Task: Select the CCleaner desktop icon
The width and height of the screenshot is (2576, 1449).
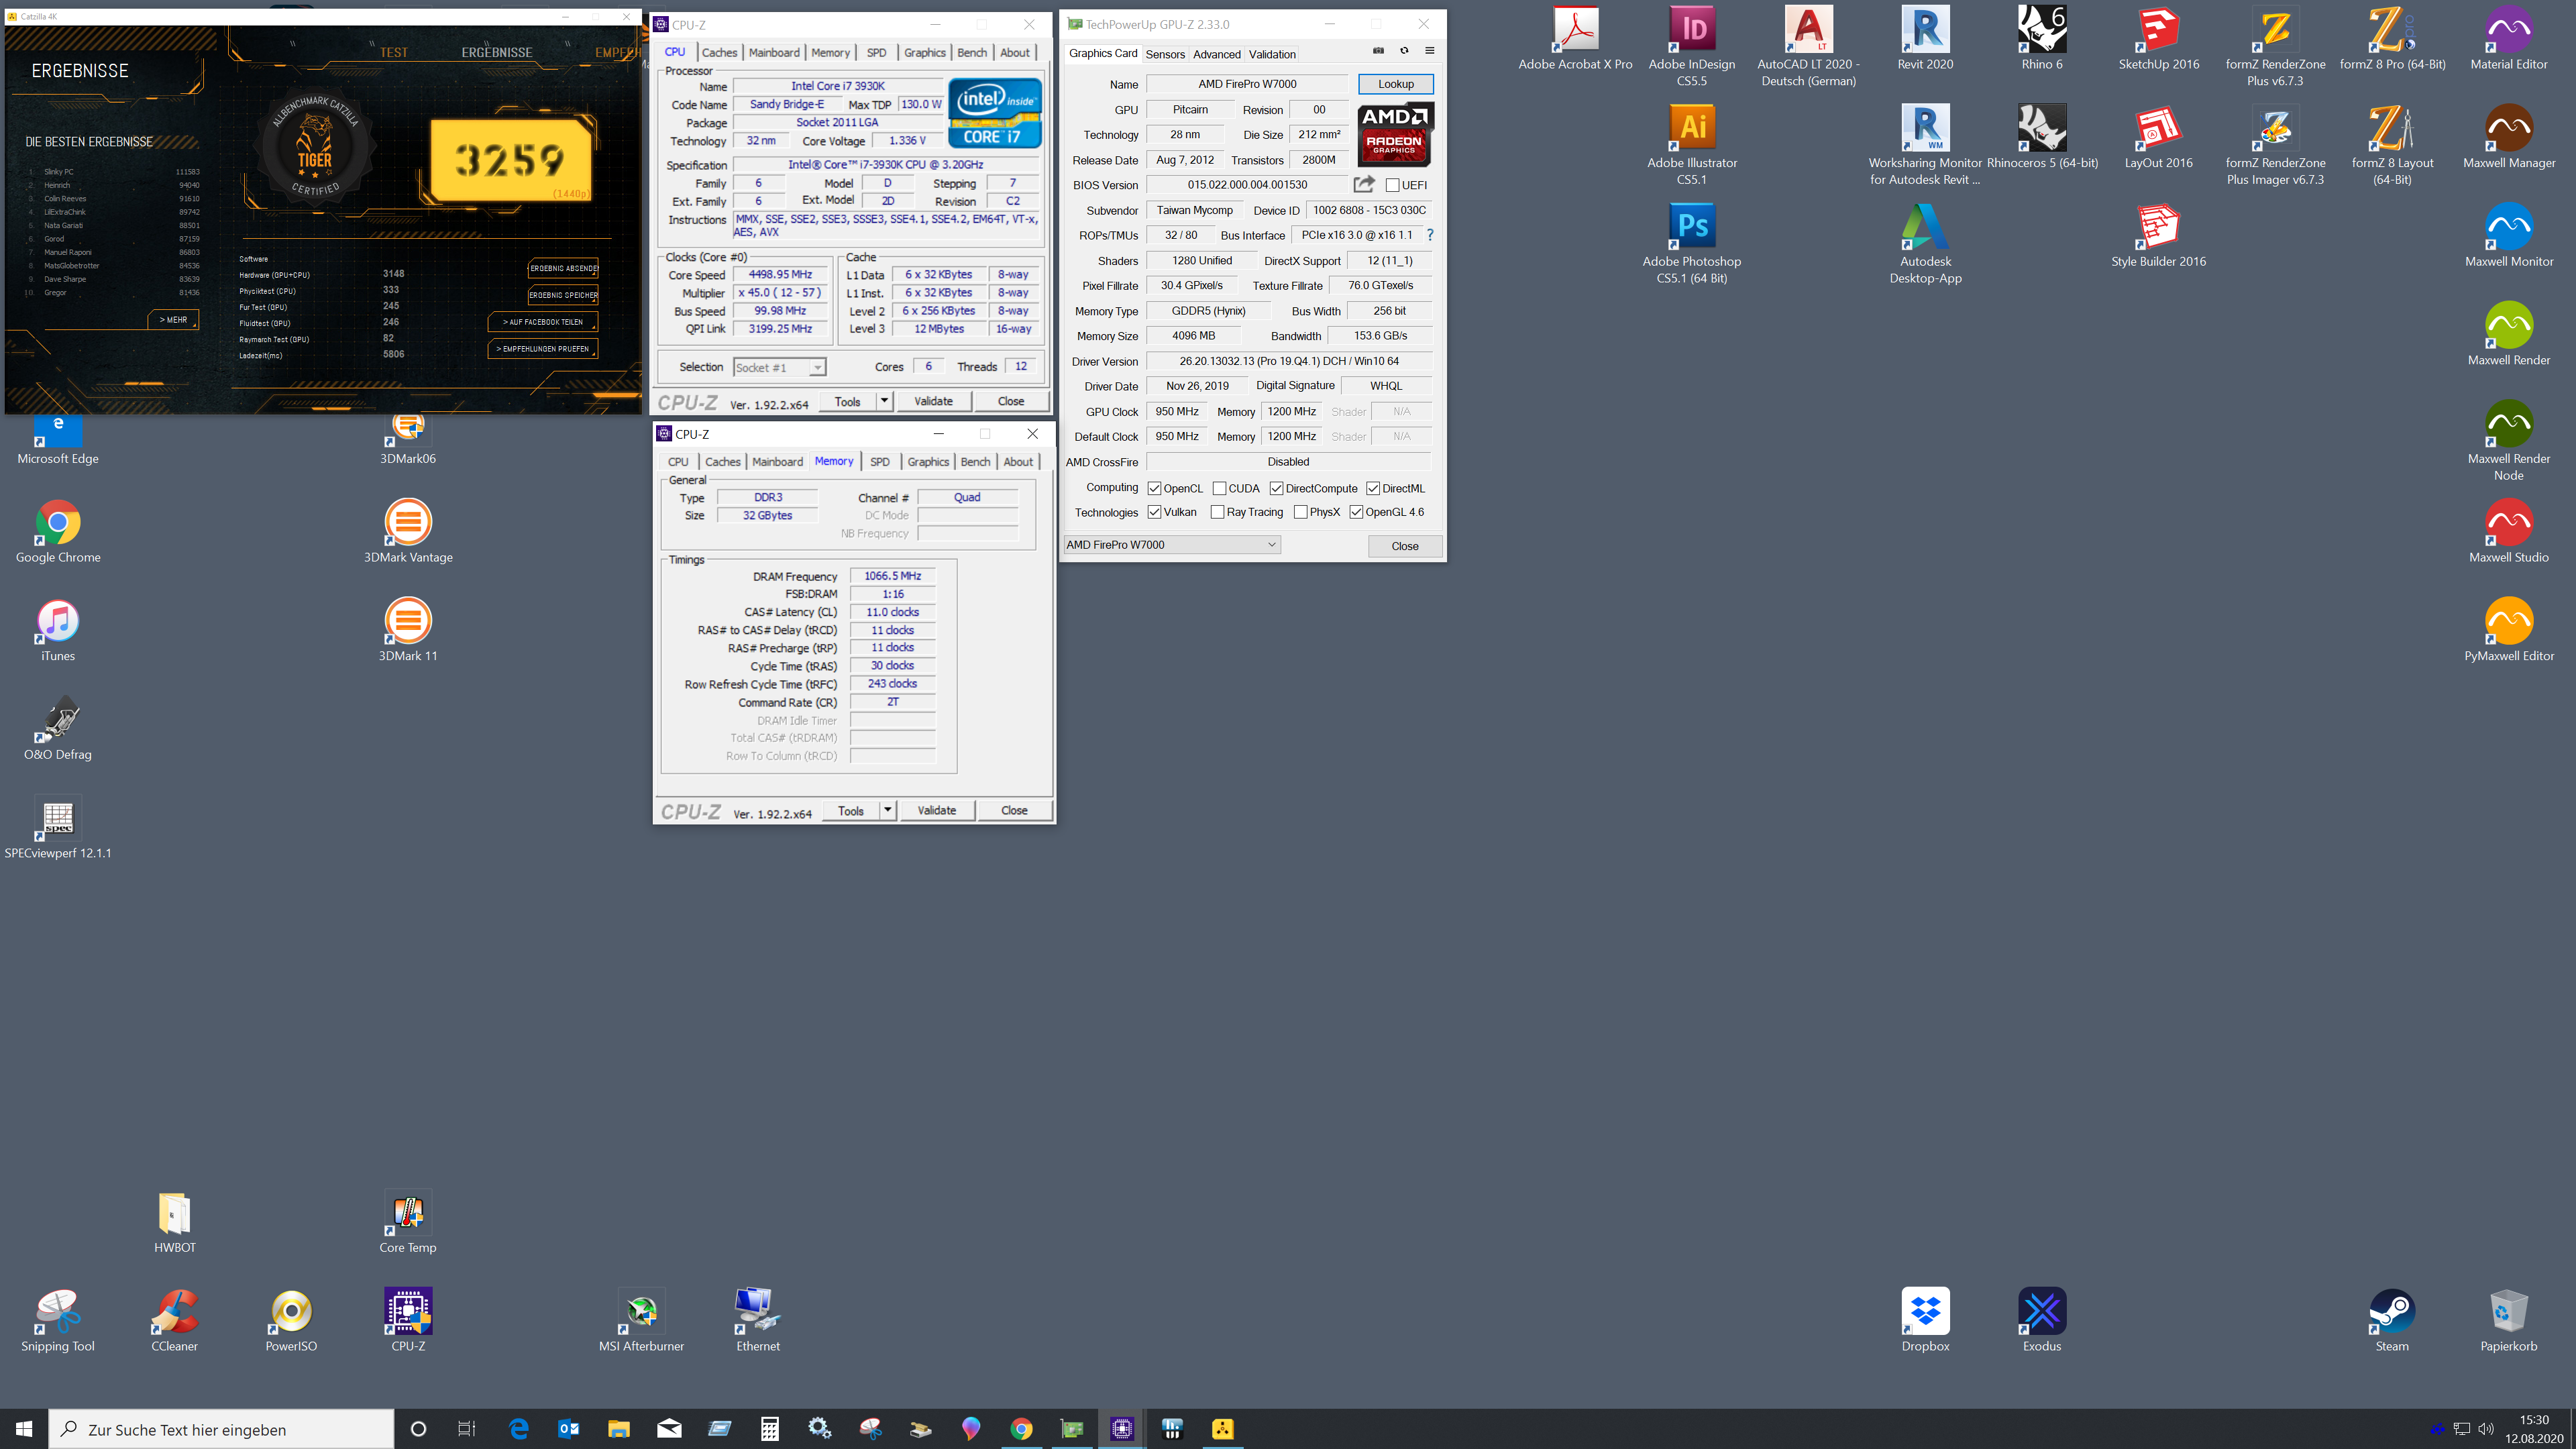Action: pyautogui.click(x=175, y=1321)
